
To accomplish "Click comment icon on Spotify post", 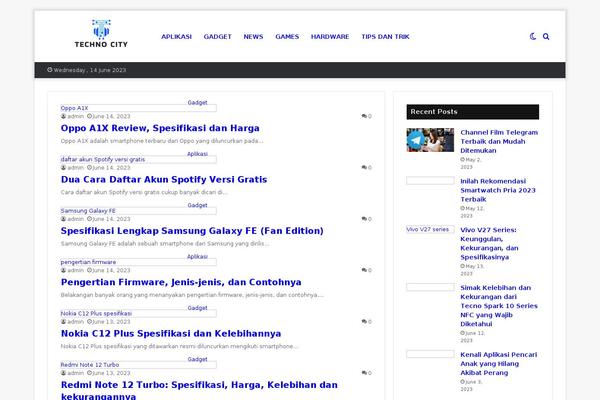I will [365, 167].
